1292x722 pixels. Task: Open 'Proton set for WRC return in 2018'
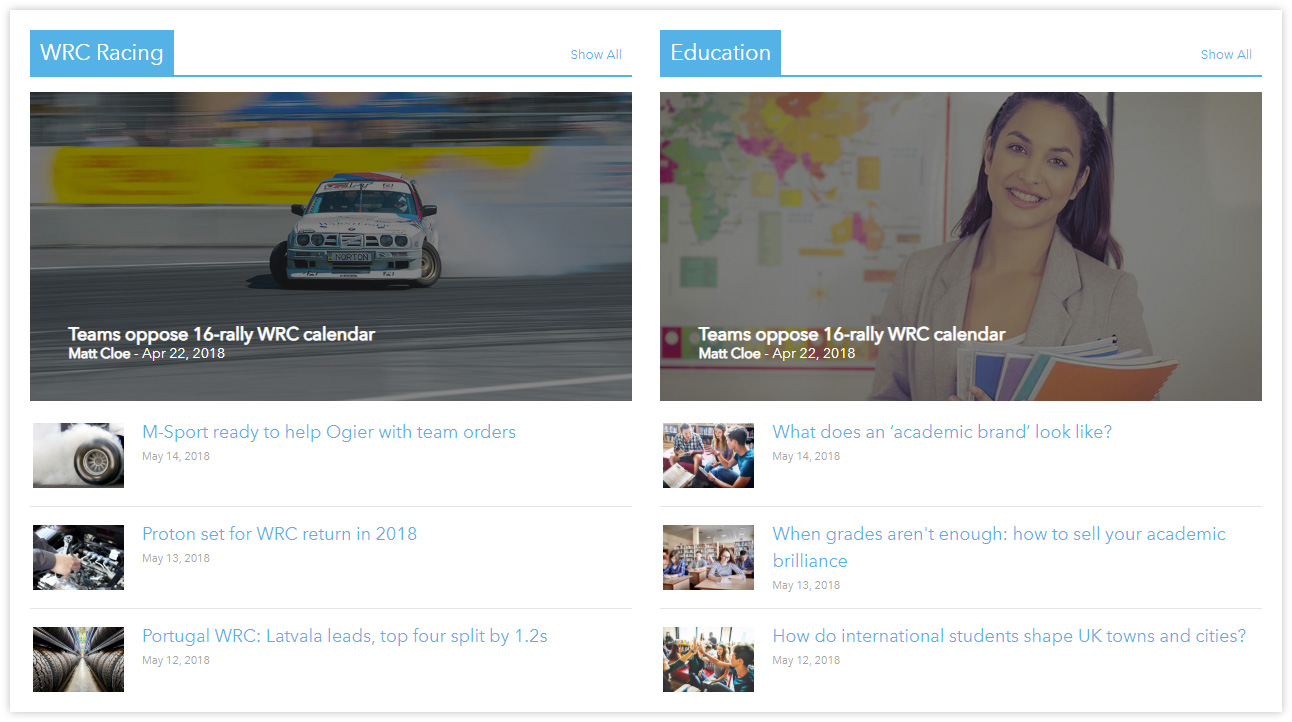279,534
